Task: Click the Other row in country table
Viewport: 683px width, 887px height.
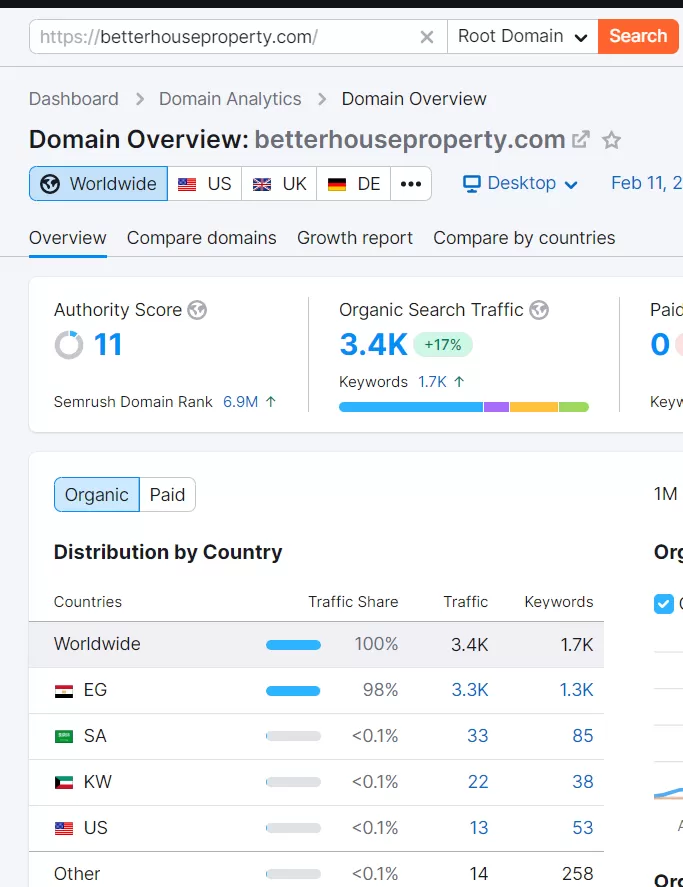Action: point(316,870)
